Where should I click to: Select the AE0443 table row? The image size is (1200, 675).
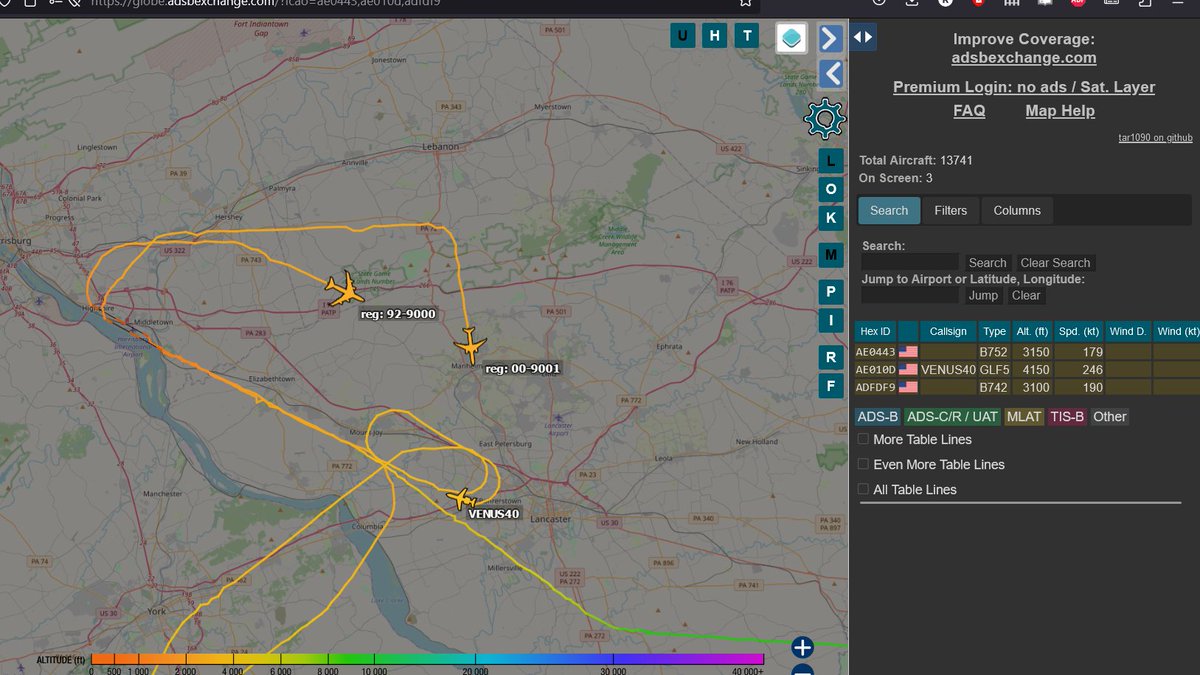pyautogui.click(x=1027, y=352)
